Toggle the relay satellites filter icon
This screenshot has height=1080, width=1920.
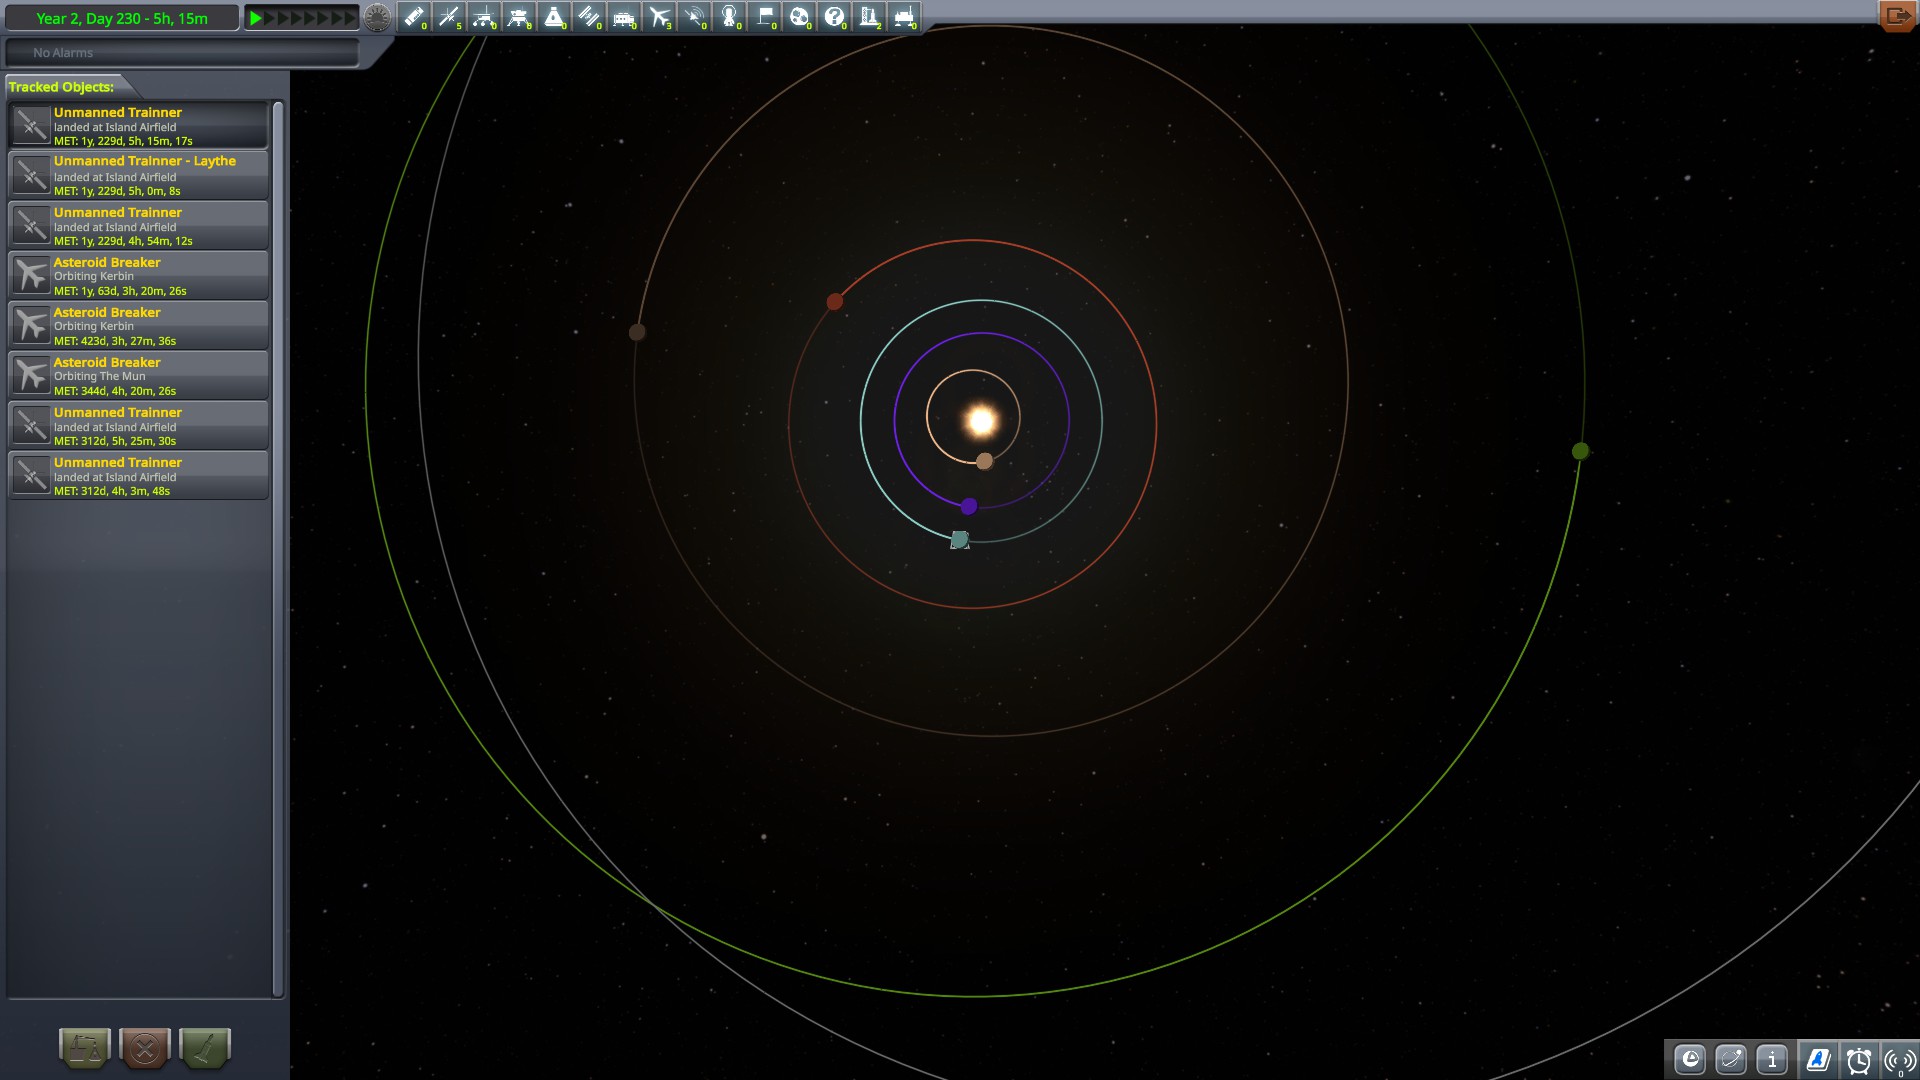point(694,17)
